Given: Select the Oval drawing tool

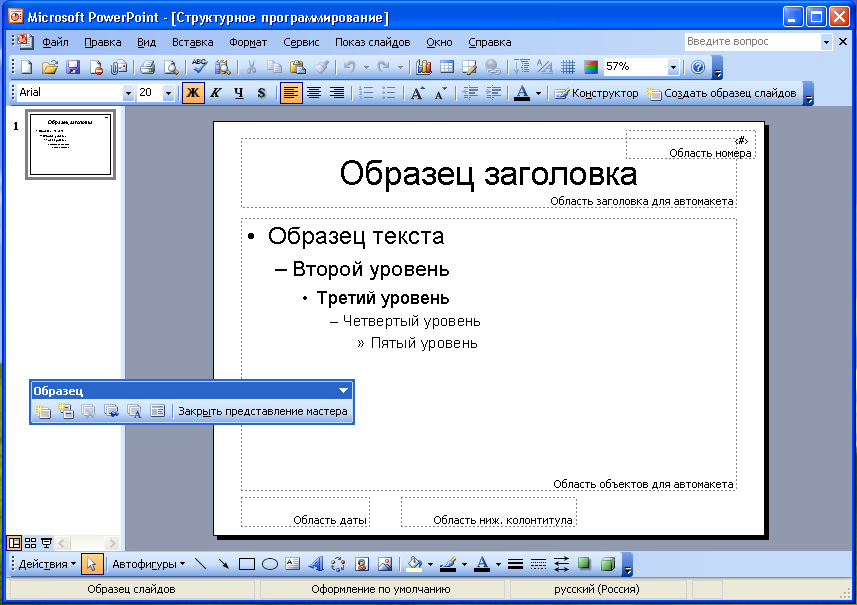Looking at the screenshot, I should pyautogui.click(x=270, y=564).
